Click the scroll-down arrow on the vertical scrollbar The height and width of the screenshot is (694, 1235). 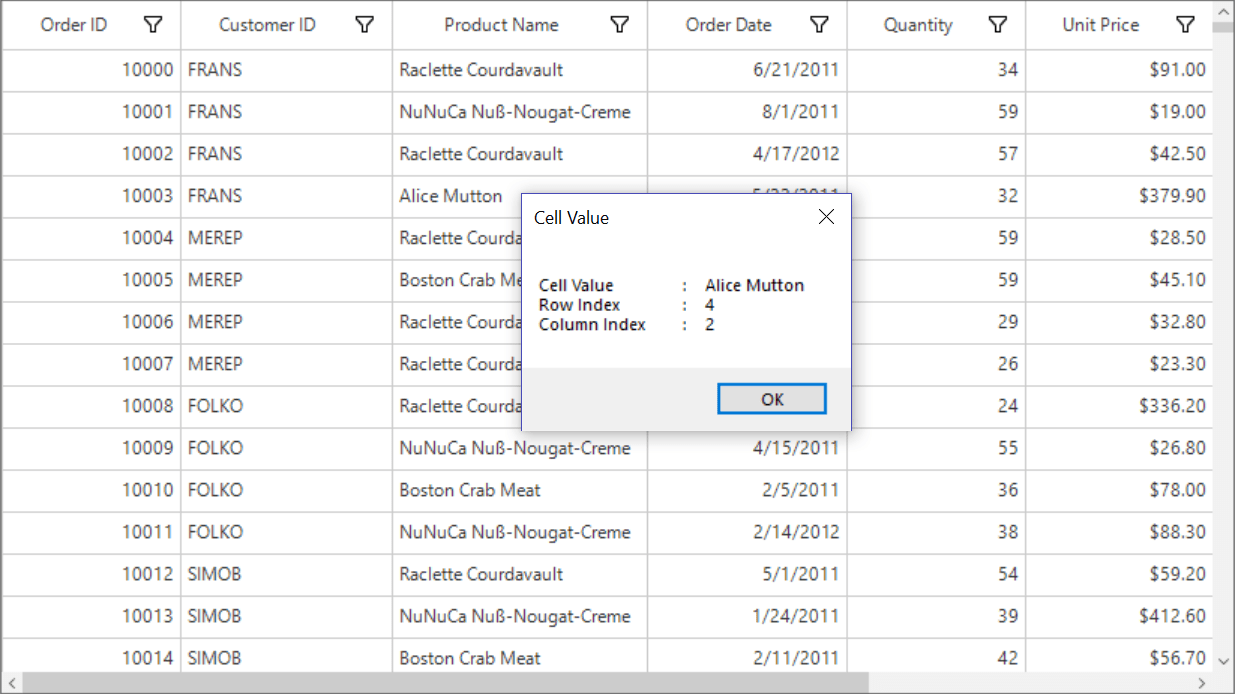click(1223, 661)
